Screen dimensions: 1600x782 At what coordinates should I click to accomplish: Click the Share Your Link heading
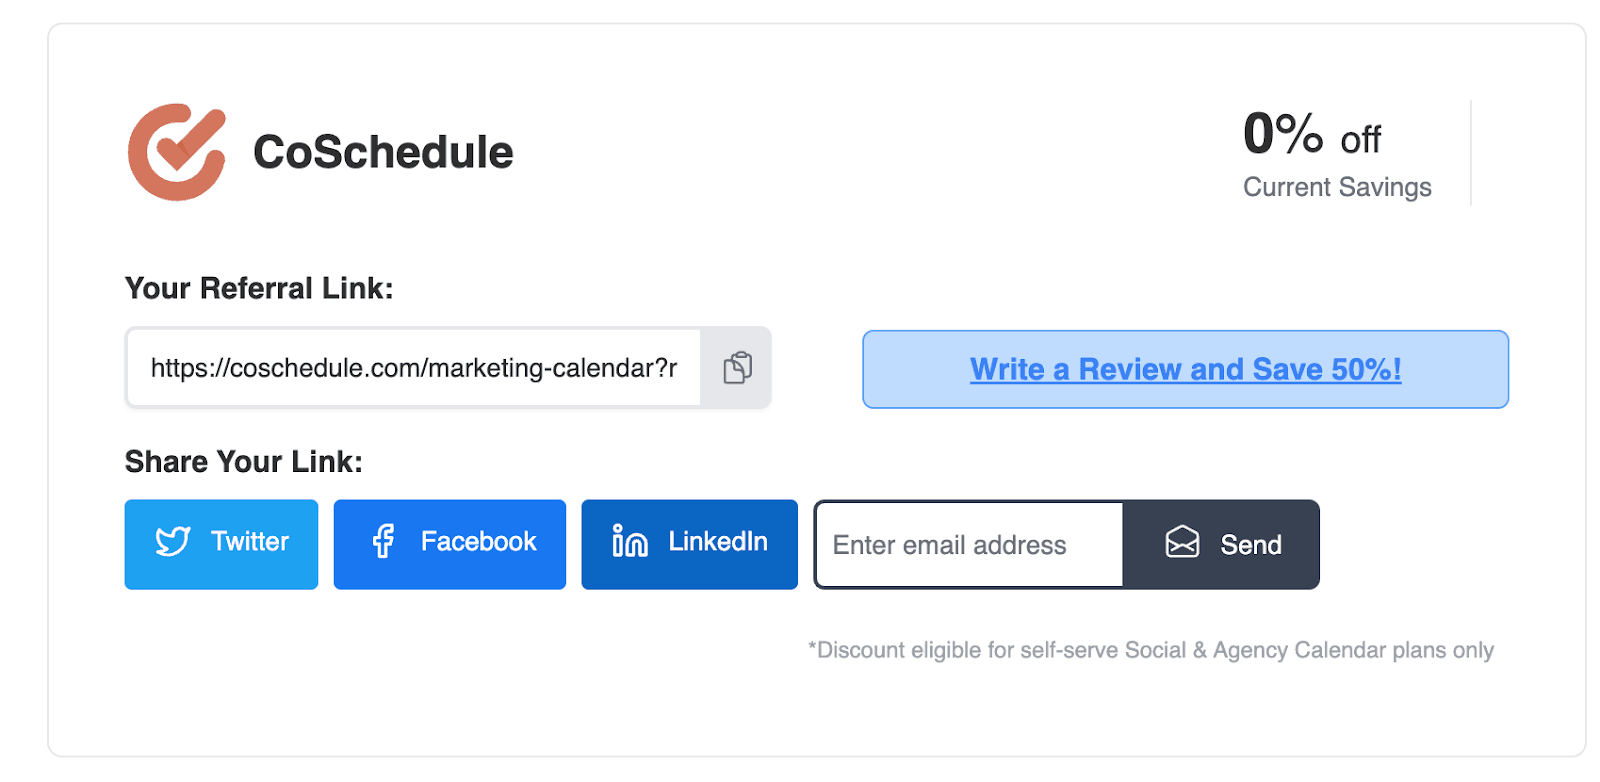coord(243,462)
